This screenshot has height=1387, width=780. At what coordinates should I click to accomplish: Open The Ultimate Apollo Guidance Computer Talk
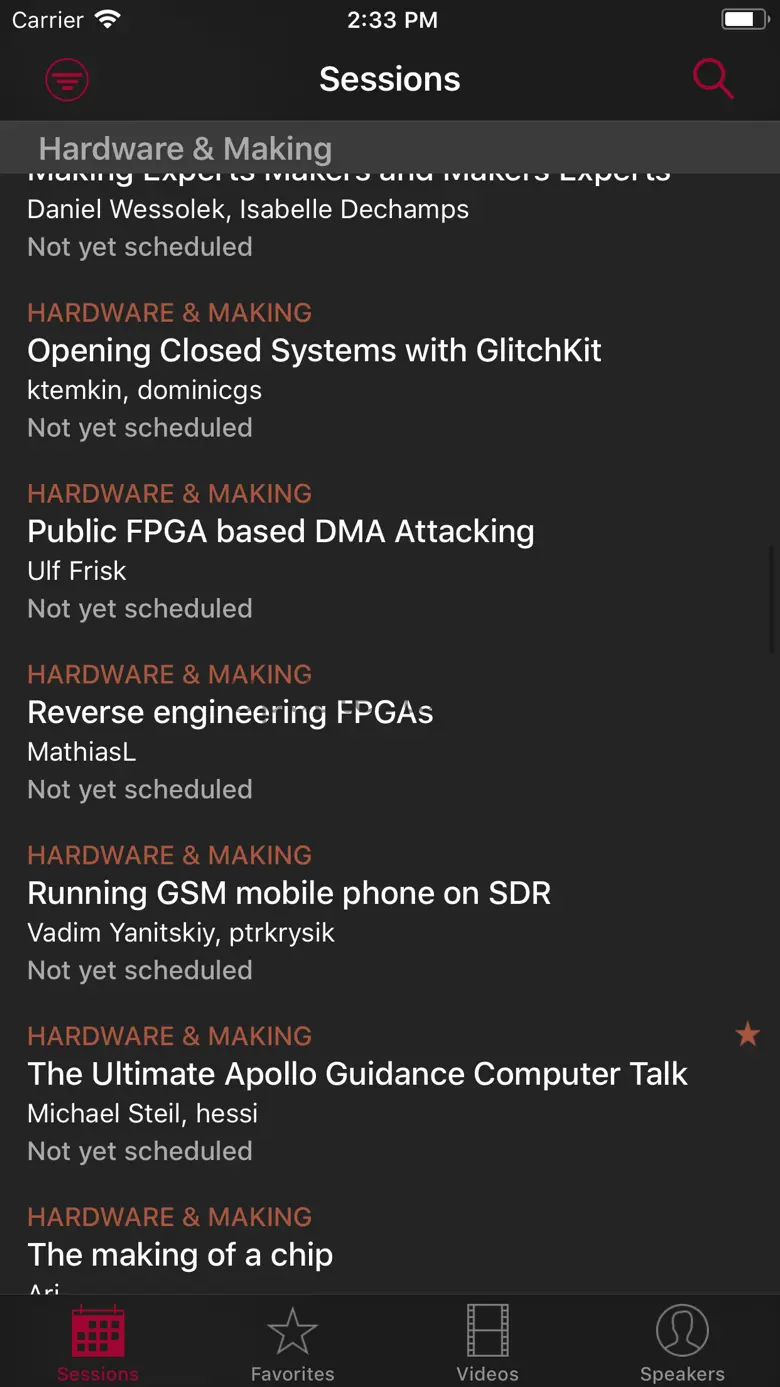(357, 1075)
